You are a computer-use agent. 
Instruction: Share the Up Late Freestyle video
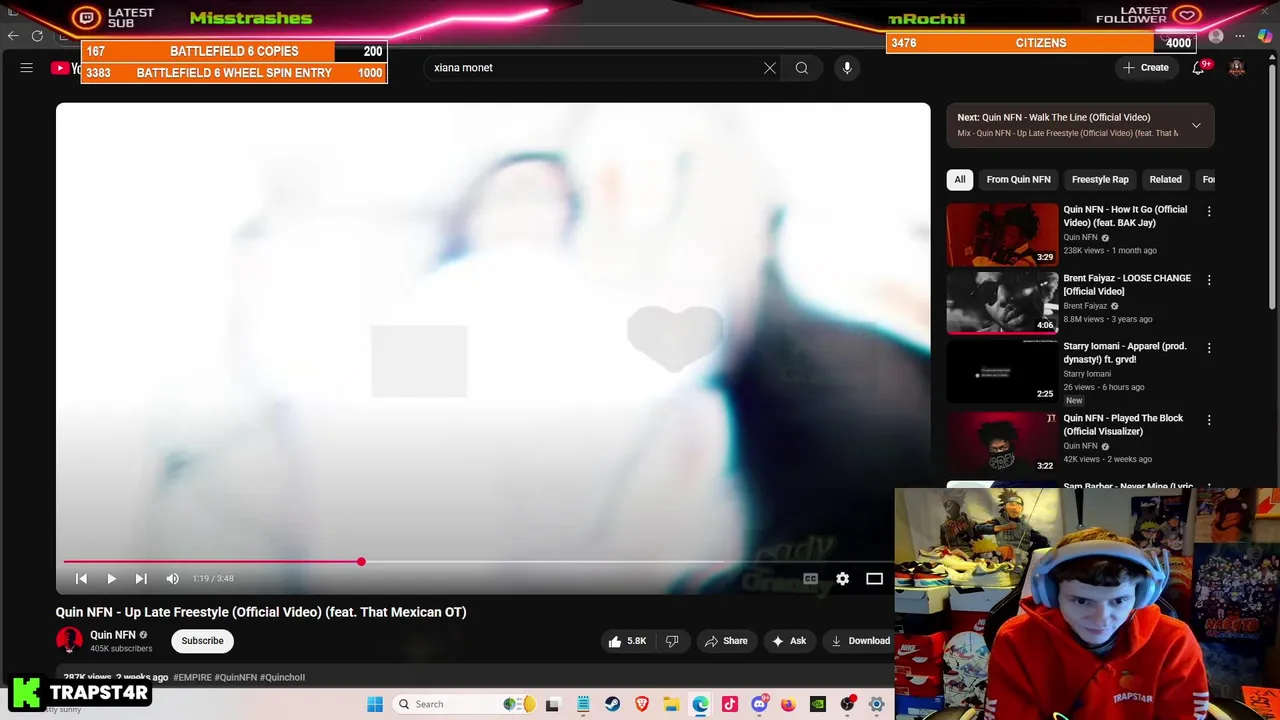tap(725, 641)
